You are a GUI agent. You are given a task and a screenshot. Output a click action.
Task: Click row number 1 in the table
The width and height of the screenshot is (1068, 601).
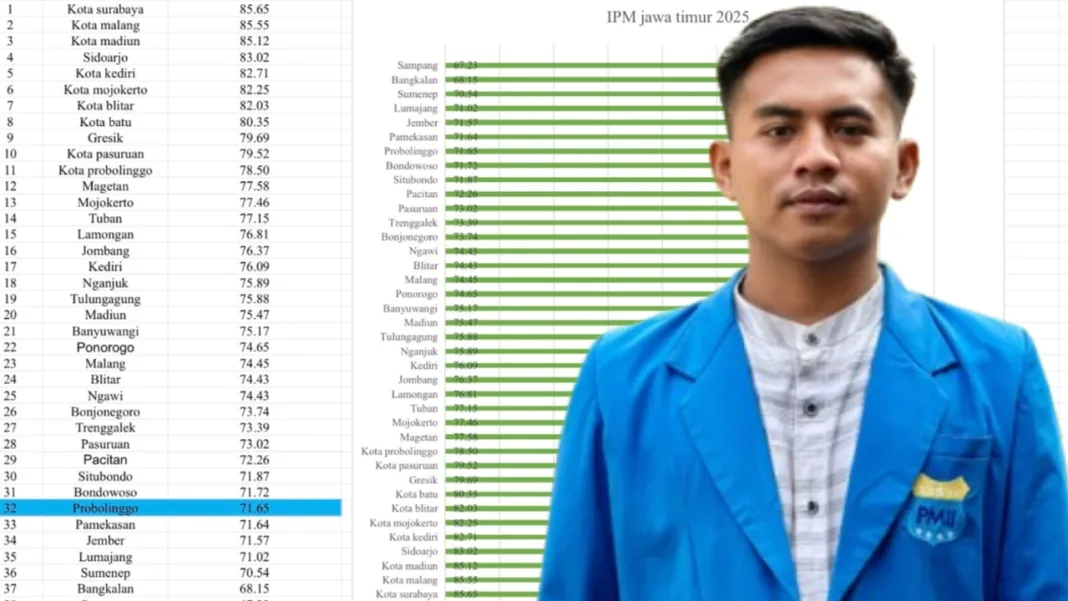pyautogui.click(x=10, y=9)
